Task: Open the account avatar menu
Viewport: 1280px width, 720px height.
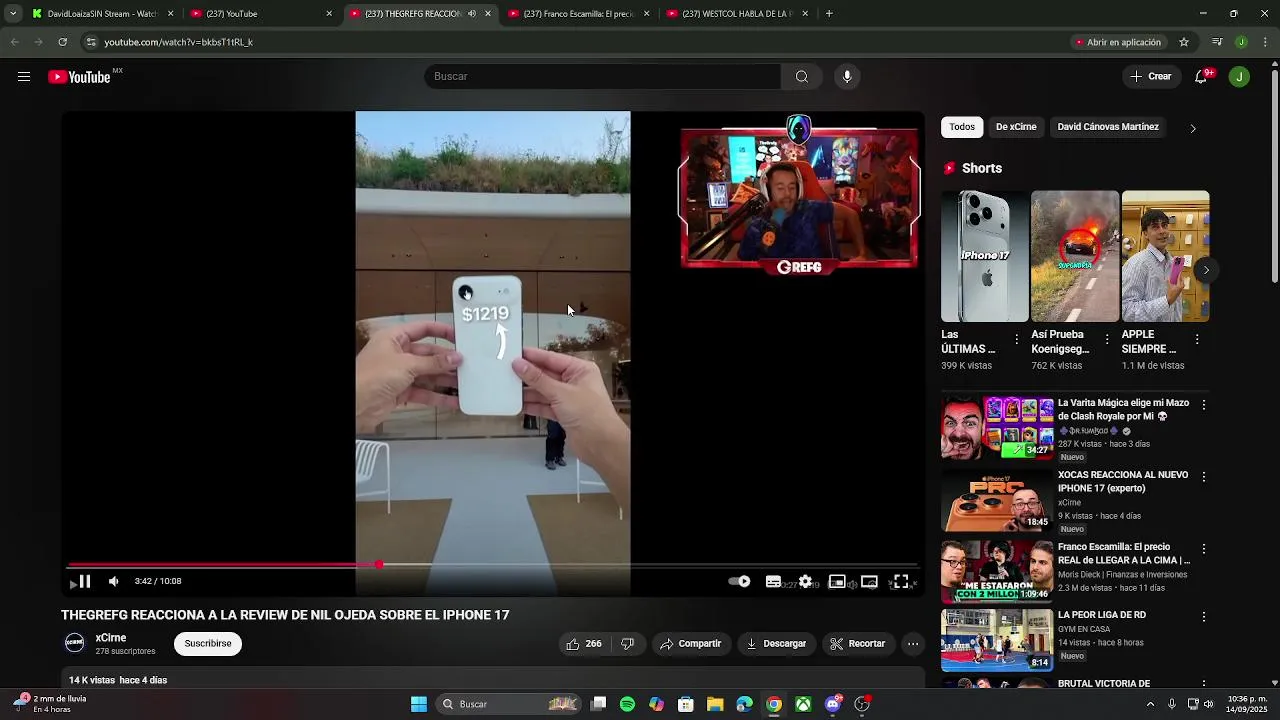Action: [x=1239, y=77]
